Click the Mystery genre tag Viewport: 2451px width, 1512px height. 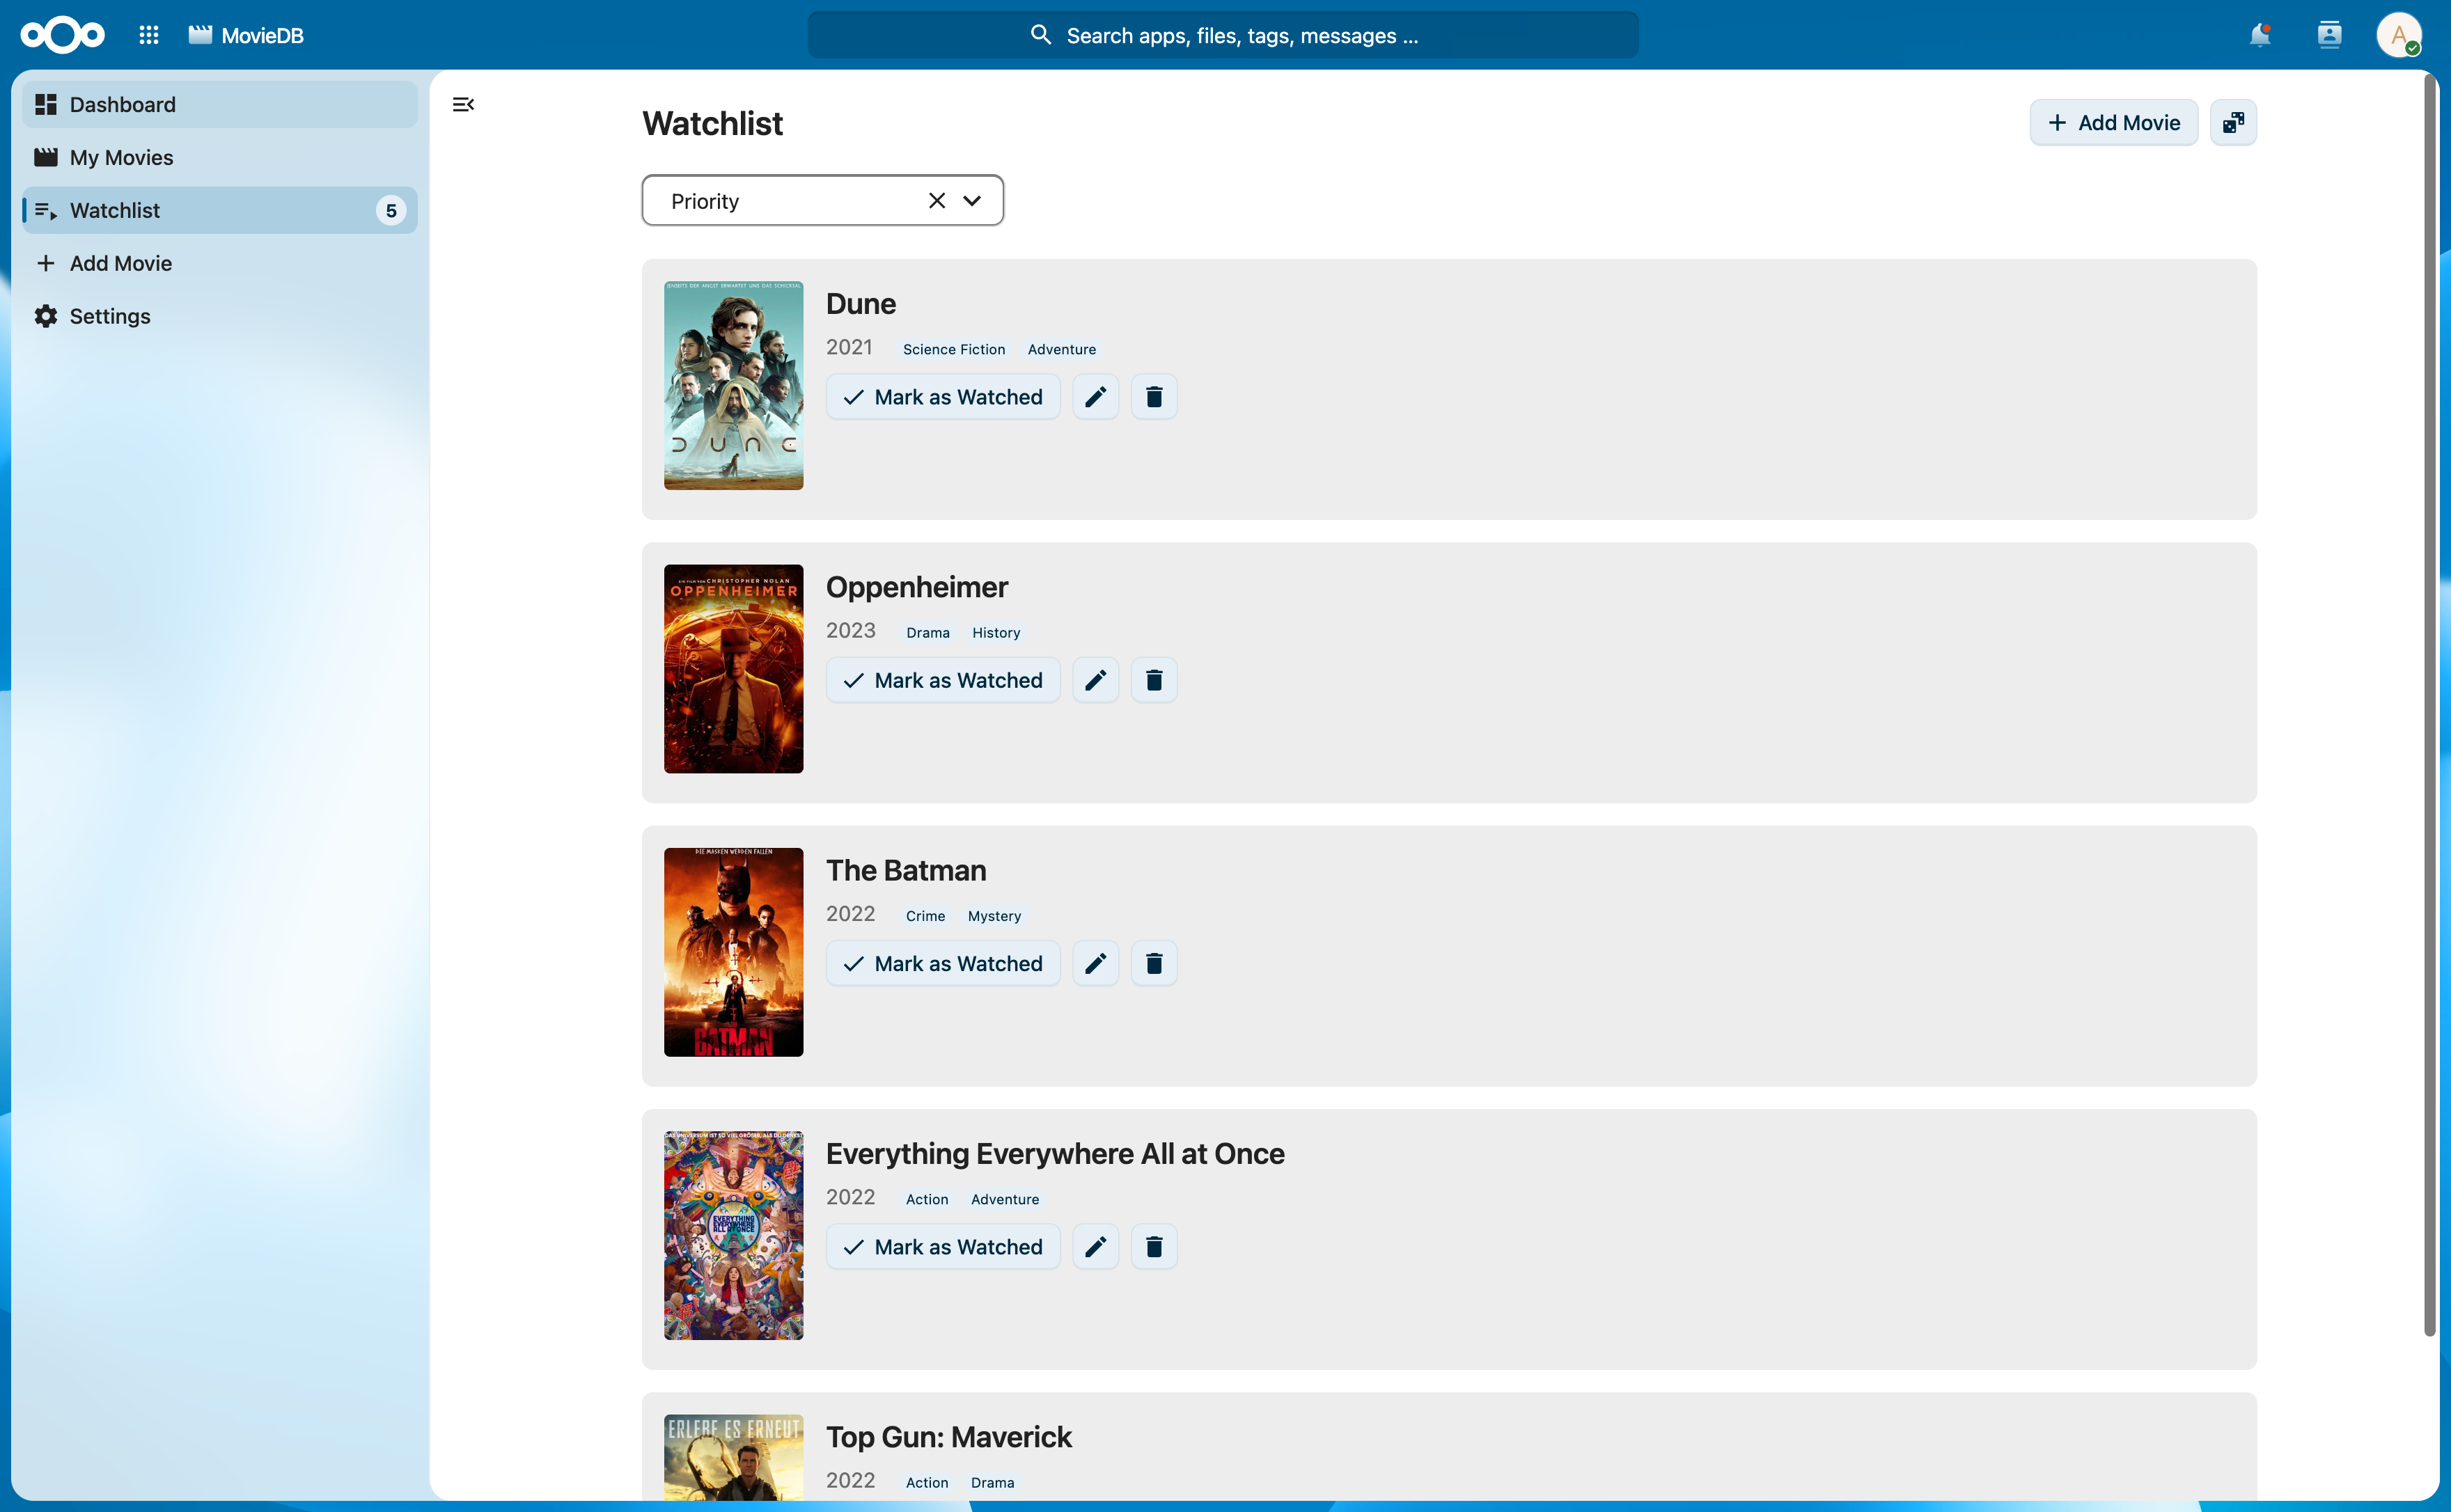(x=994, y=916)
